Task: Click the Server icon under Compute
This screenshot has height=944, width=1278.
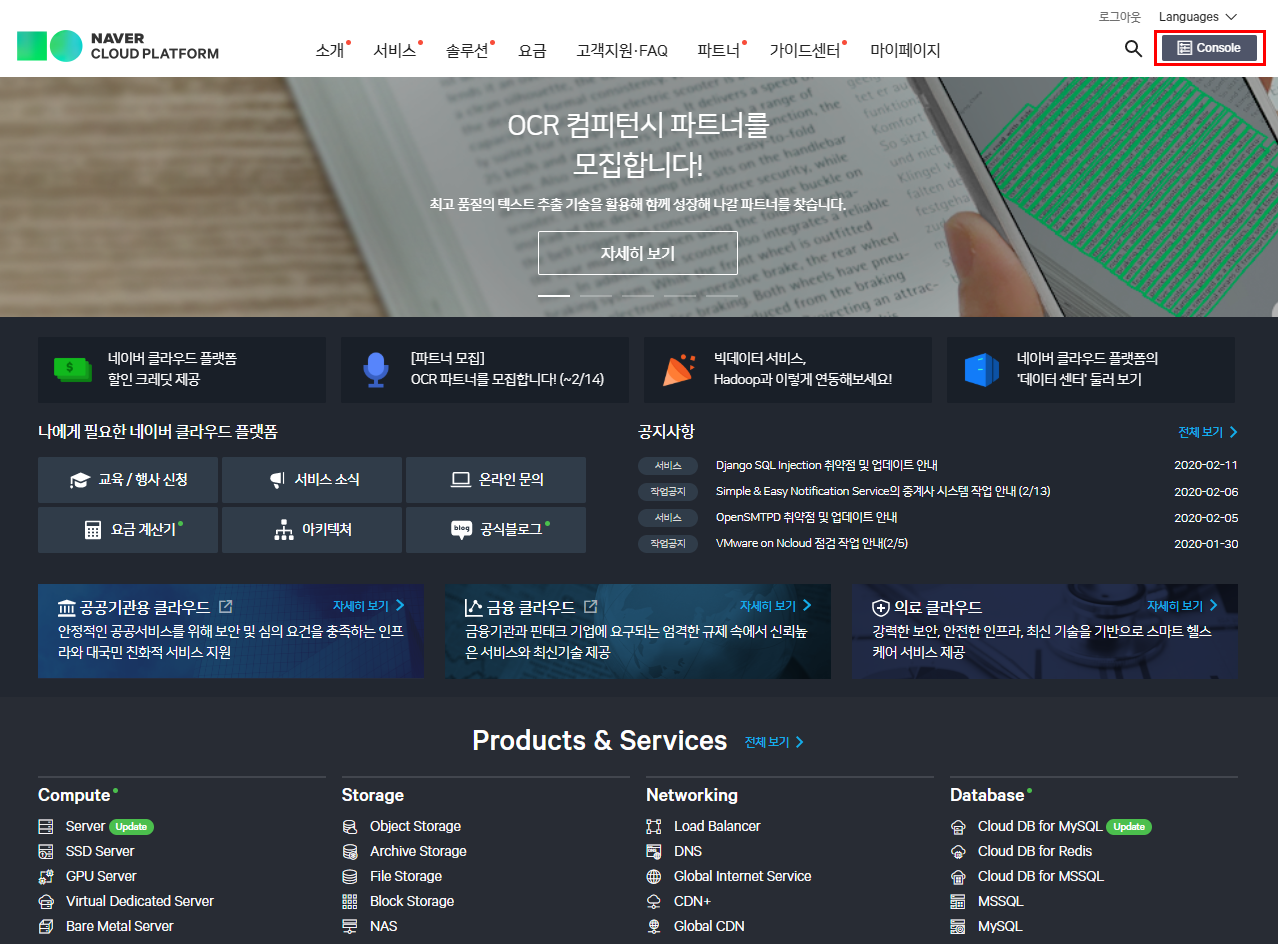Action: (x=45, y=827)
